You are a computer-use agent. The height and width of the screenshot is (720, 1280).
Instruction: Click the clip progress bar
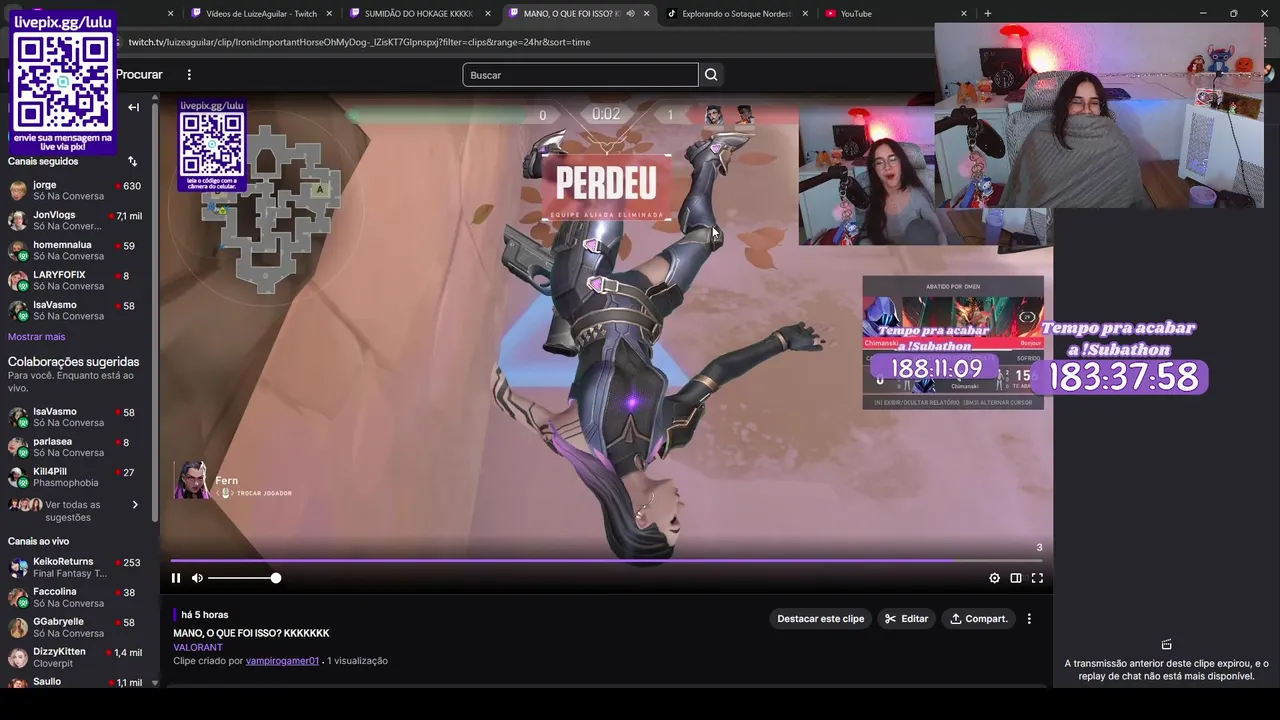coord(606,561)
